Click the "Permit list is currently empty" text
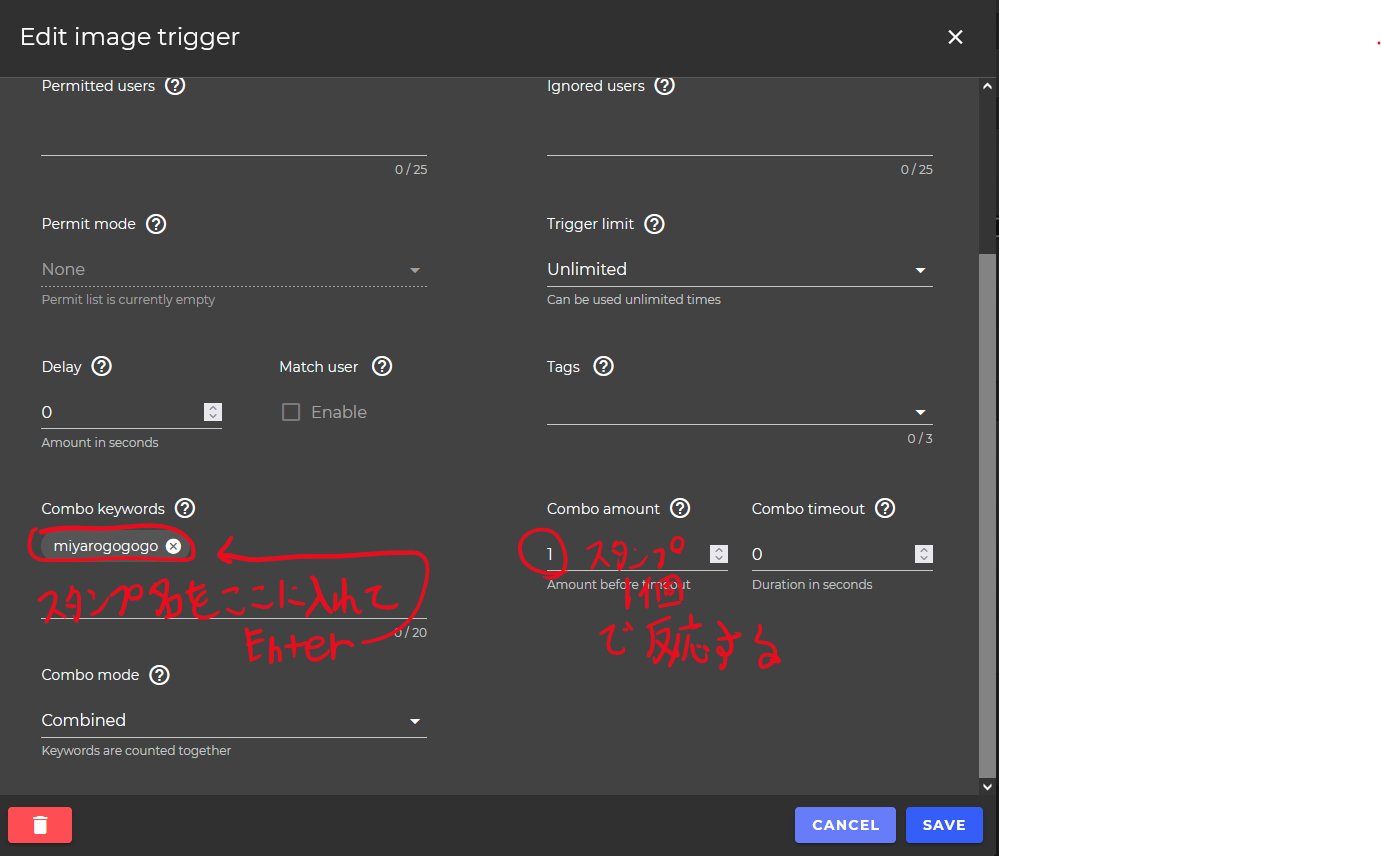The width and height of the screenshot is (1381, 856). tap(128, 300)
